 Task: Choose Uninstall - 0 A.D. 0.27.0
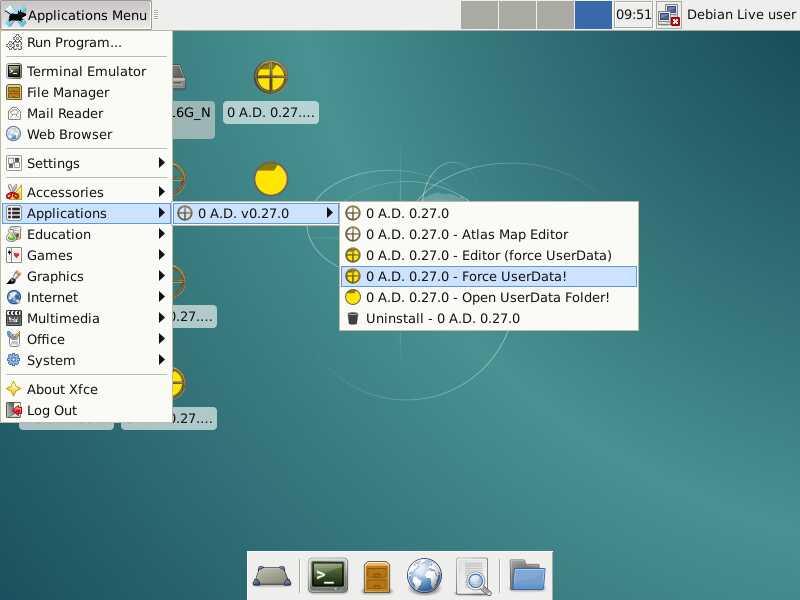point(489,318)
